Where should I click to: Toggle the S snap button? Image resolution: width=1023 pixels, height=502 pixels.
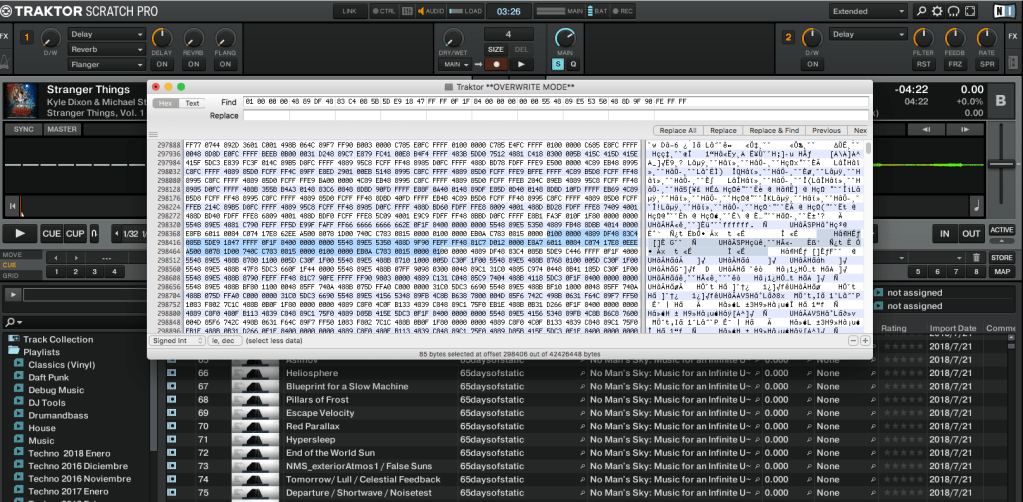pos(558,64)
